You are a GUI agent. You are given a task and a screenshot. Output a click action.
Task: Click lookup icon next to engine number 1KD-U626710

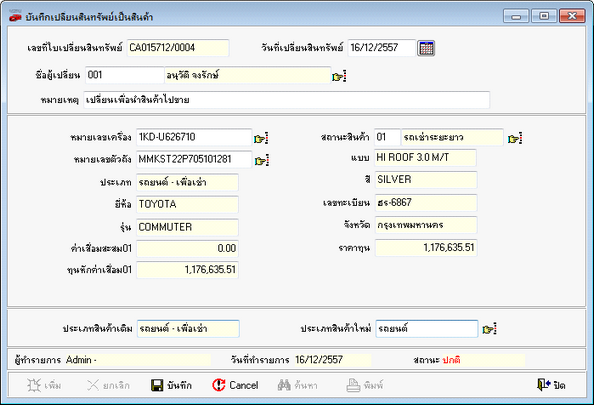(x=261, y=139)
